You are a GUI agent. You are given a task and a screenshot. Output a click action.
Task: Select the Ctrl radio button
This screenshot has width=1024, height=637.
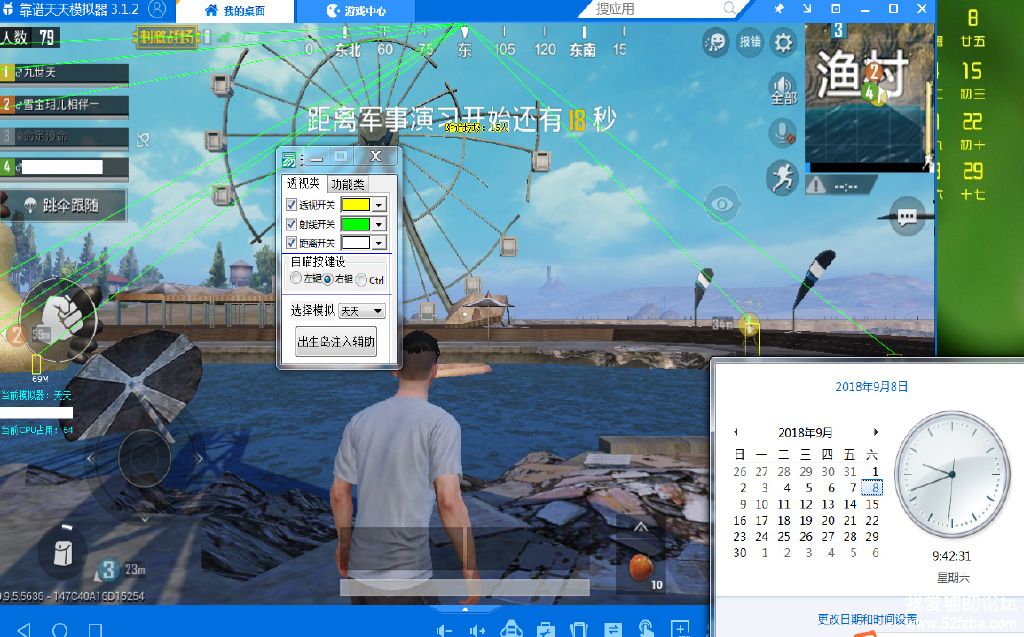[x=361, y=280]
